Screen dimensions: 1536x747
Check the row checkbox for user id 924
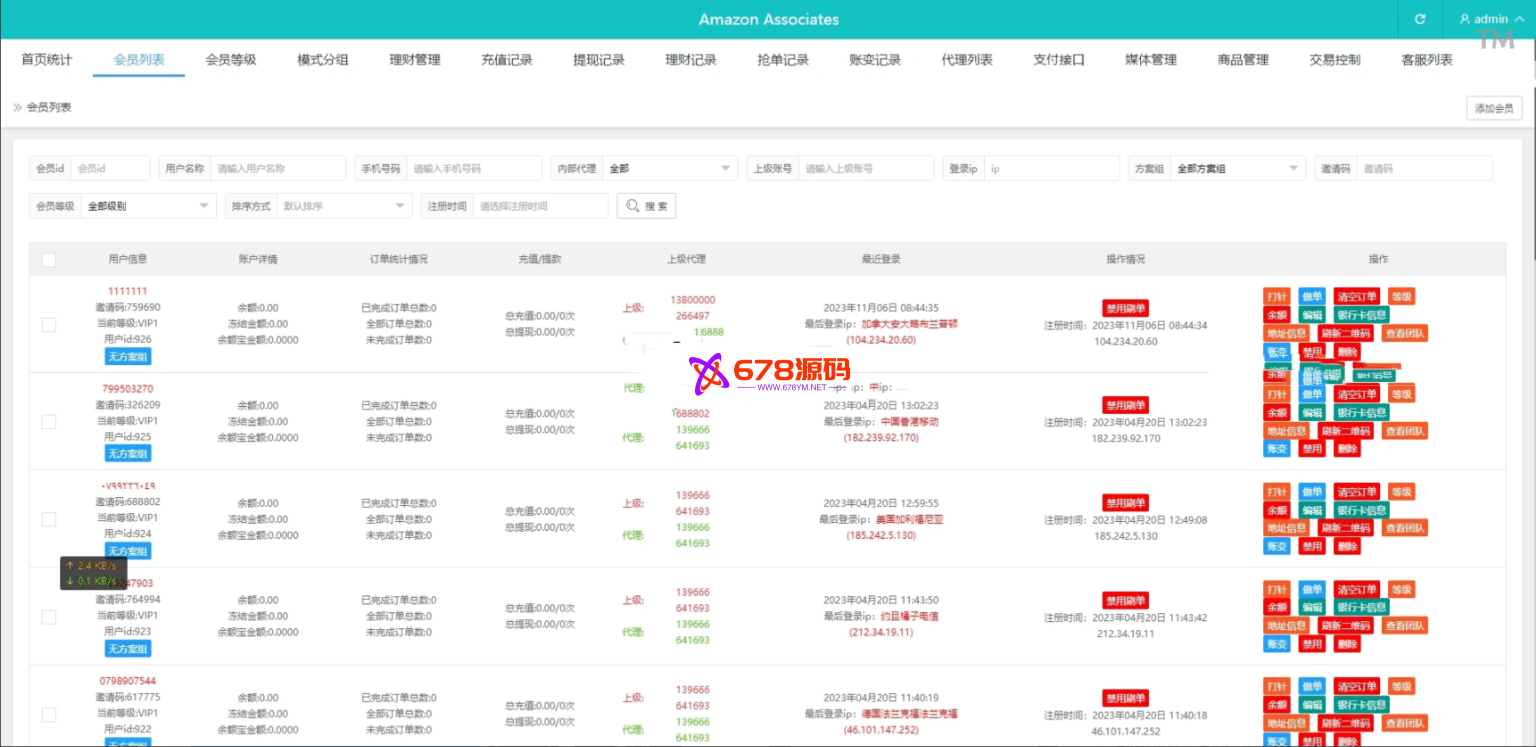(49, 519)
